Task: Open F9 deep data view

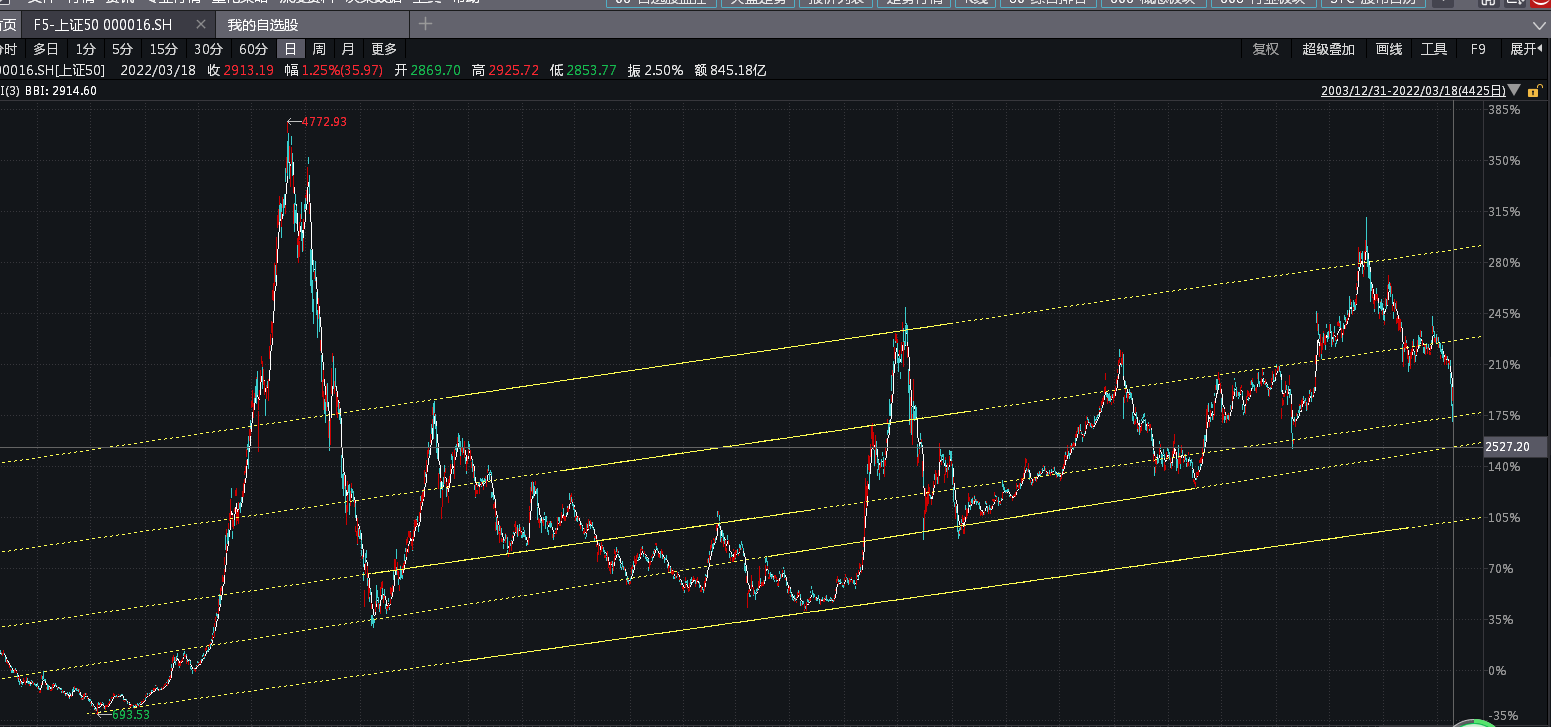Action: (x=1478, y=49)
